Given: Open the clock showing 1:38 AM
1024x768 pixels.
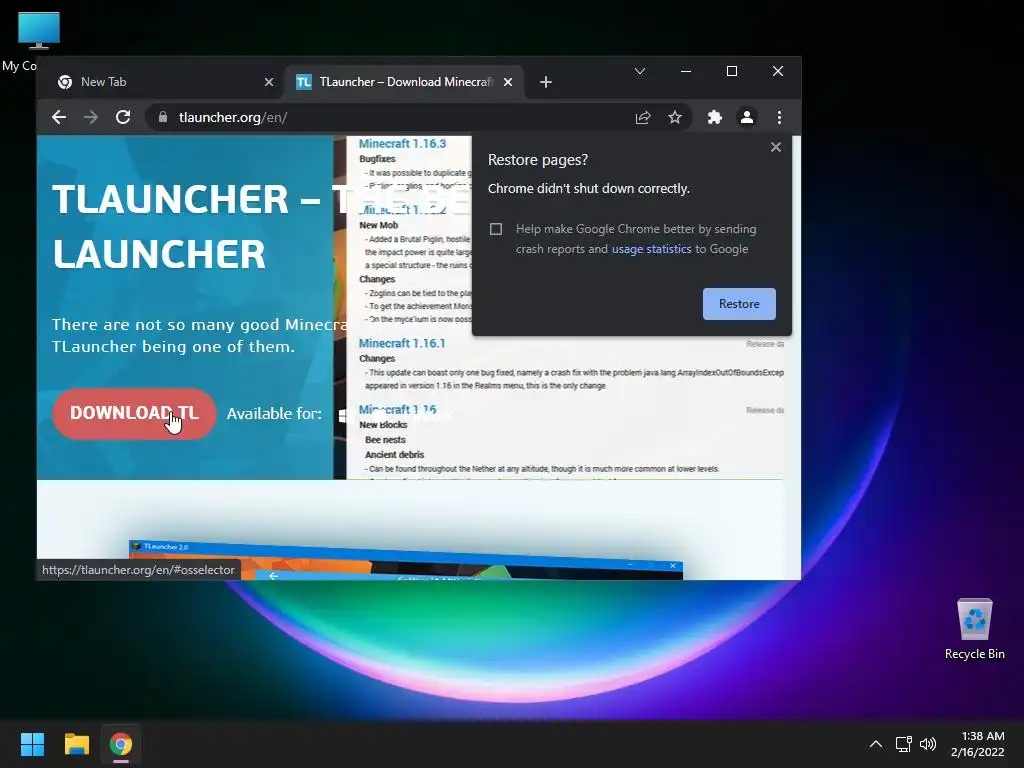Looking at the screenshot, I should [978, 744].
